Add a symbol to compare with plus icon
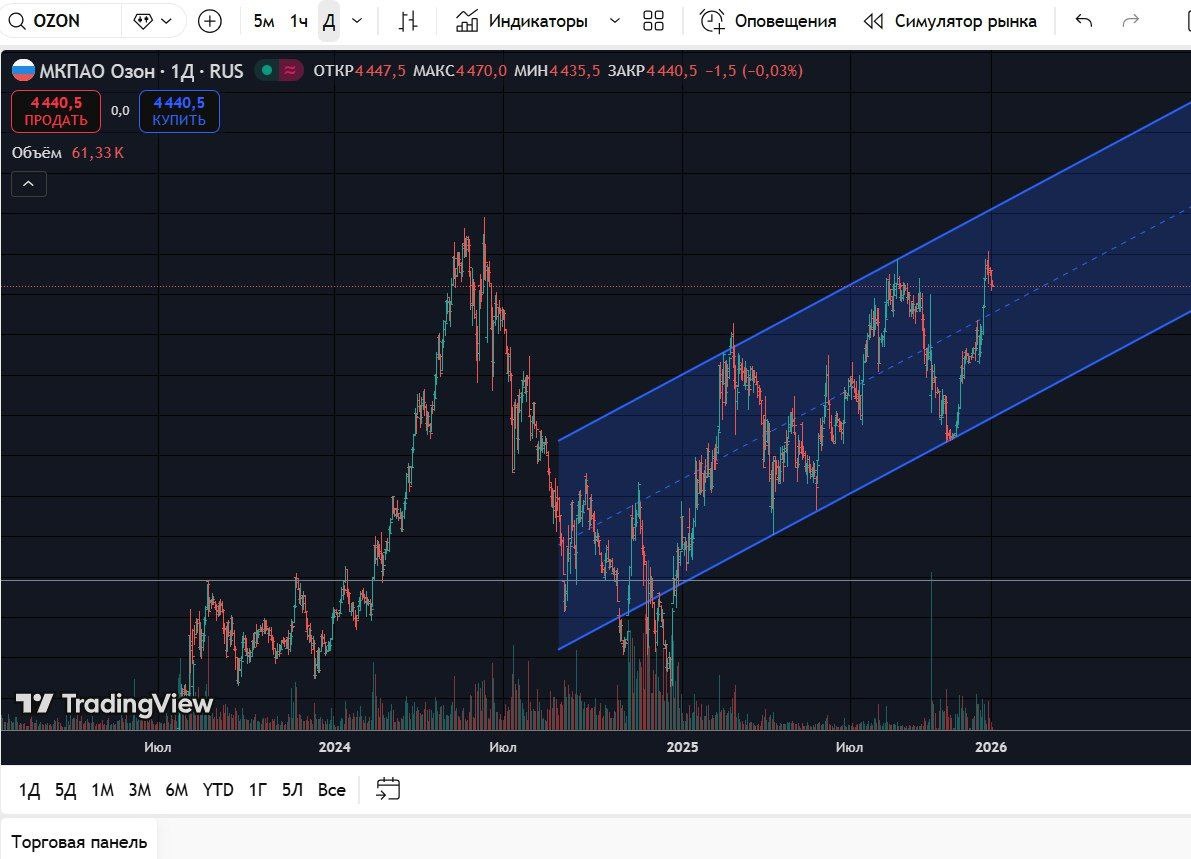The width and height of the screenshot is (1191, 859). click(x=210, y=21)
